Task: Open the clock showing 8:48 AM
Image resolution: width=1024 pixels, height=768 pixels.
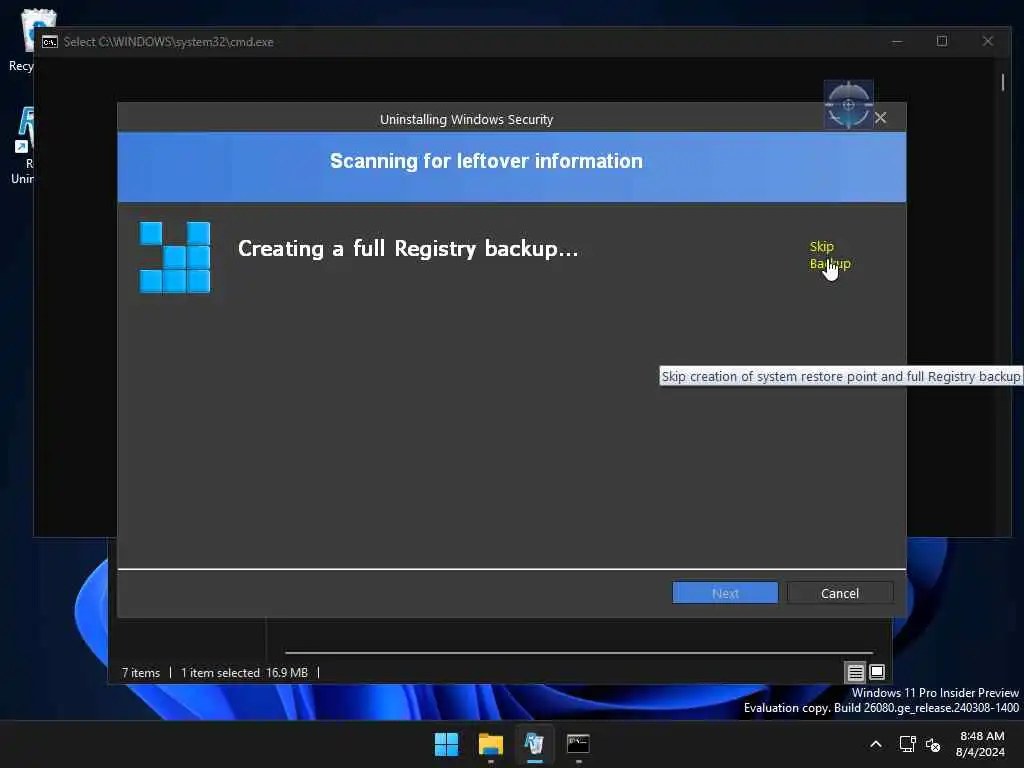Action: (x=981, y=744)
